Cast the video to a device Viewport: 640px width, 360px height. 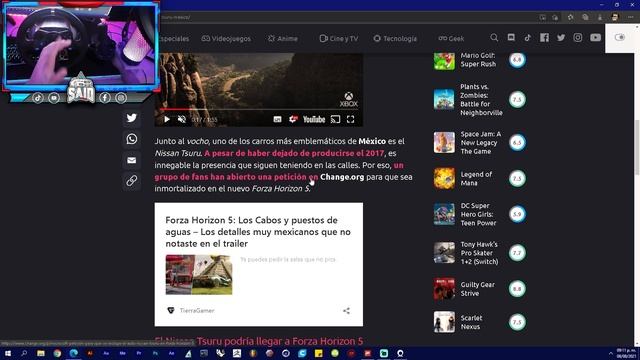click(x=335, y=120)
